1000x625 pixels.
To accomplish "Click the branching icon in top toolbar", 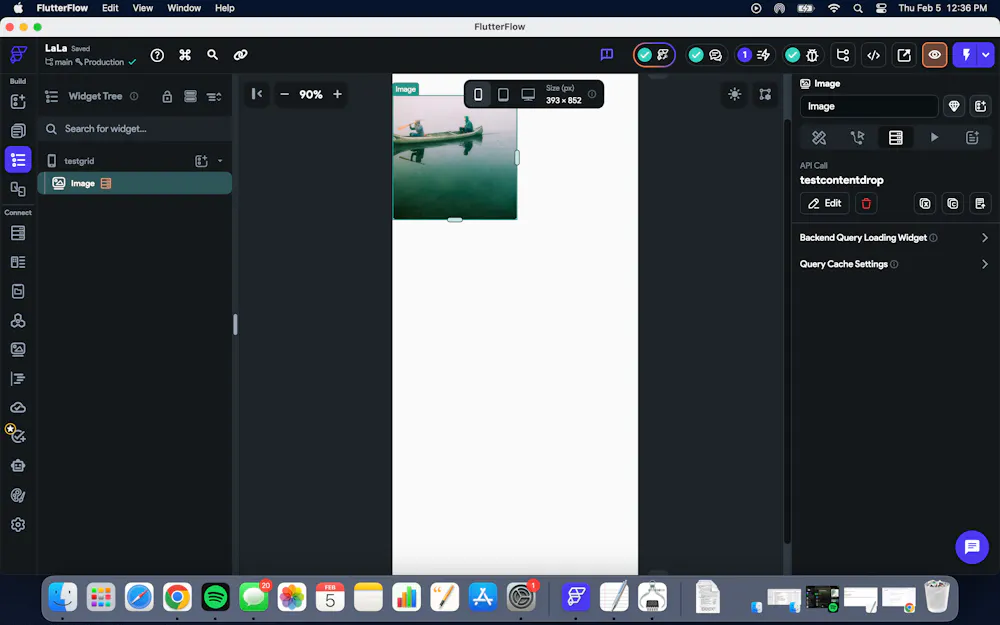I will [843, 55].
